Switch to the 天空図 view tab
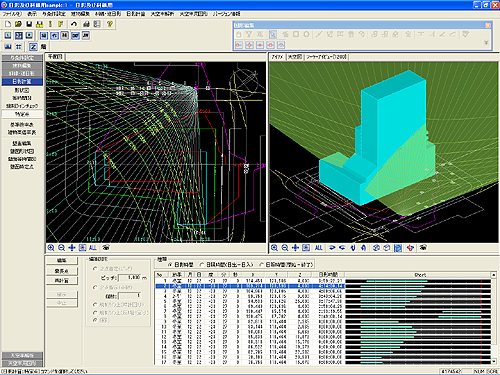The width and height of the screenshot is (500, 375). [295, 57]
